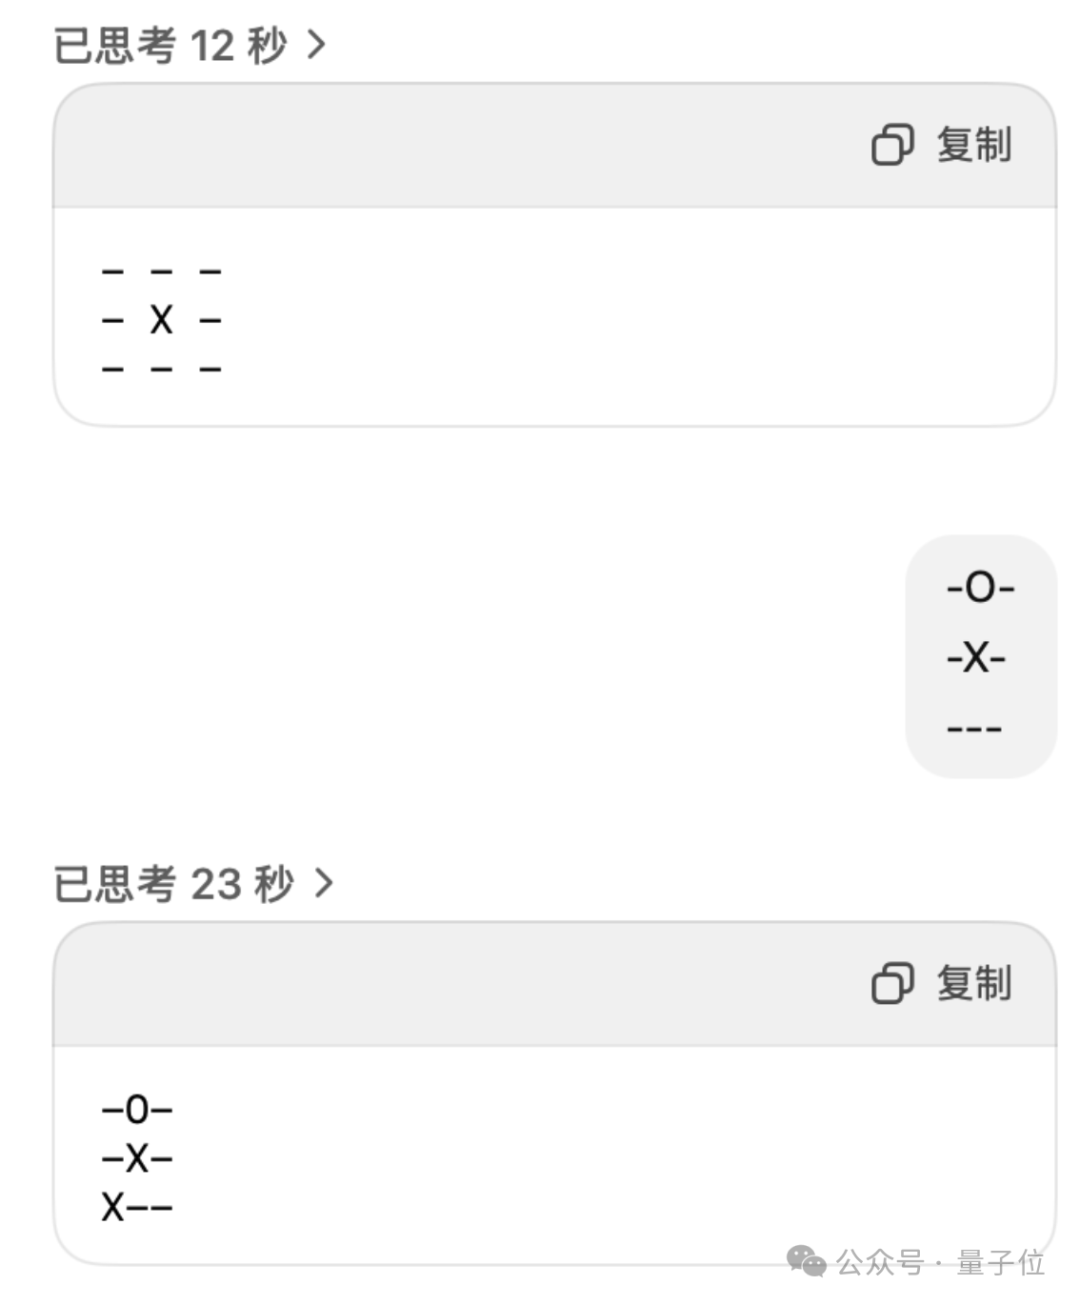The width and height of the screenshot is (1080, 1305).
Task: Click the X-- row in second code block
Action: (x=137, y=1207)
